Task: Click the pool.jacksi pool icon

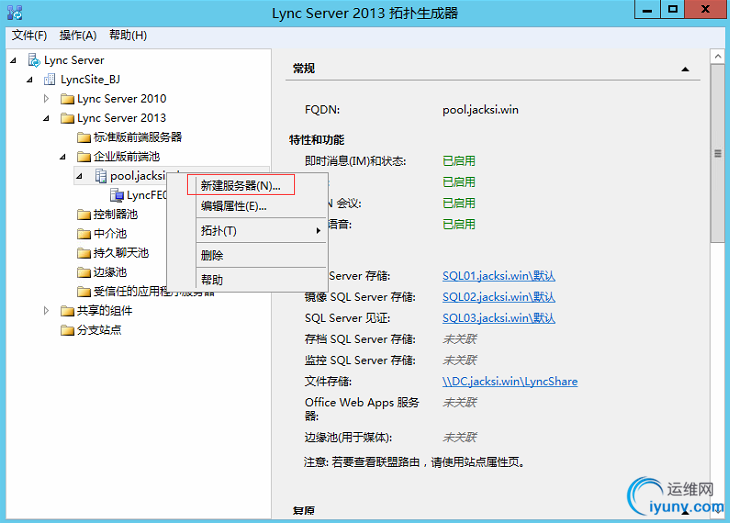Action: pyautogui.click(x=101, y=176)
